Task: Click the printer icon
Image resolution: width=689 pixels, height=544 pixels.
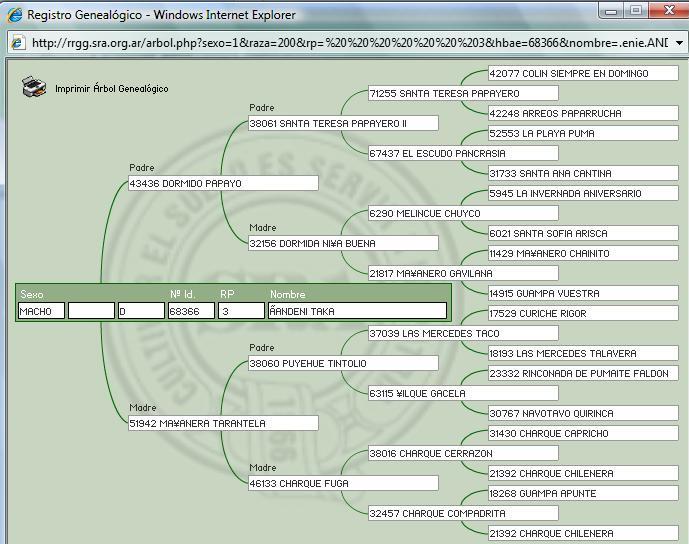Action: click(x=34, y=87)
